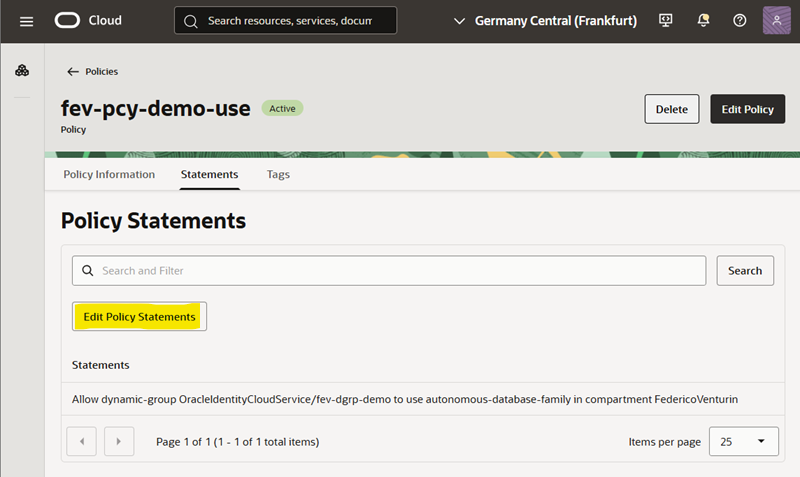Click the search magnifier icon in top bar
This screenshot has width=800, height=477.
(191, 21)
